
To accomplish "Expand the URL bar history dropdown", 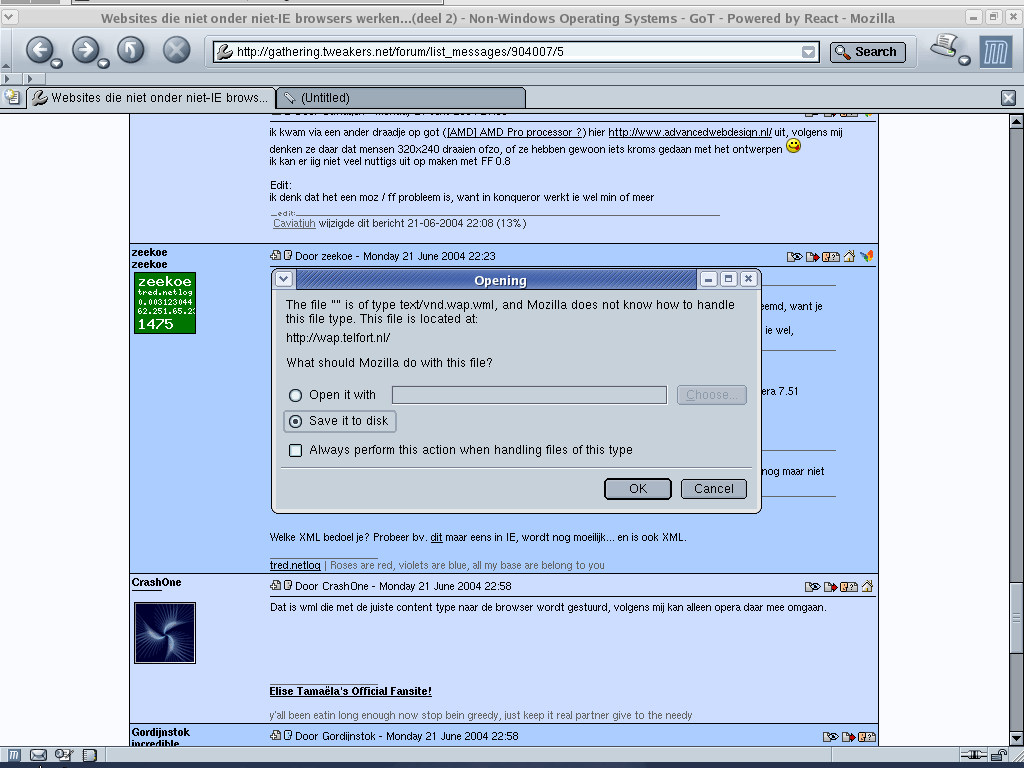I will tap(808, 52).
